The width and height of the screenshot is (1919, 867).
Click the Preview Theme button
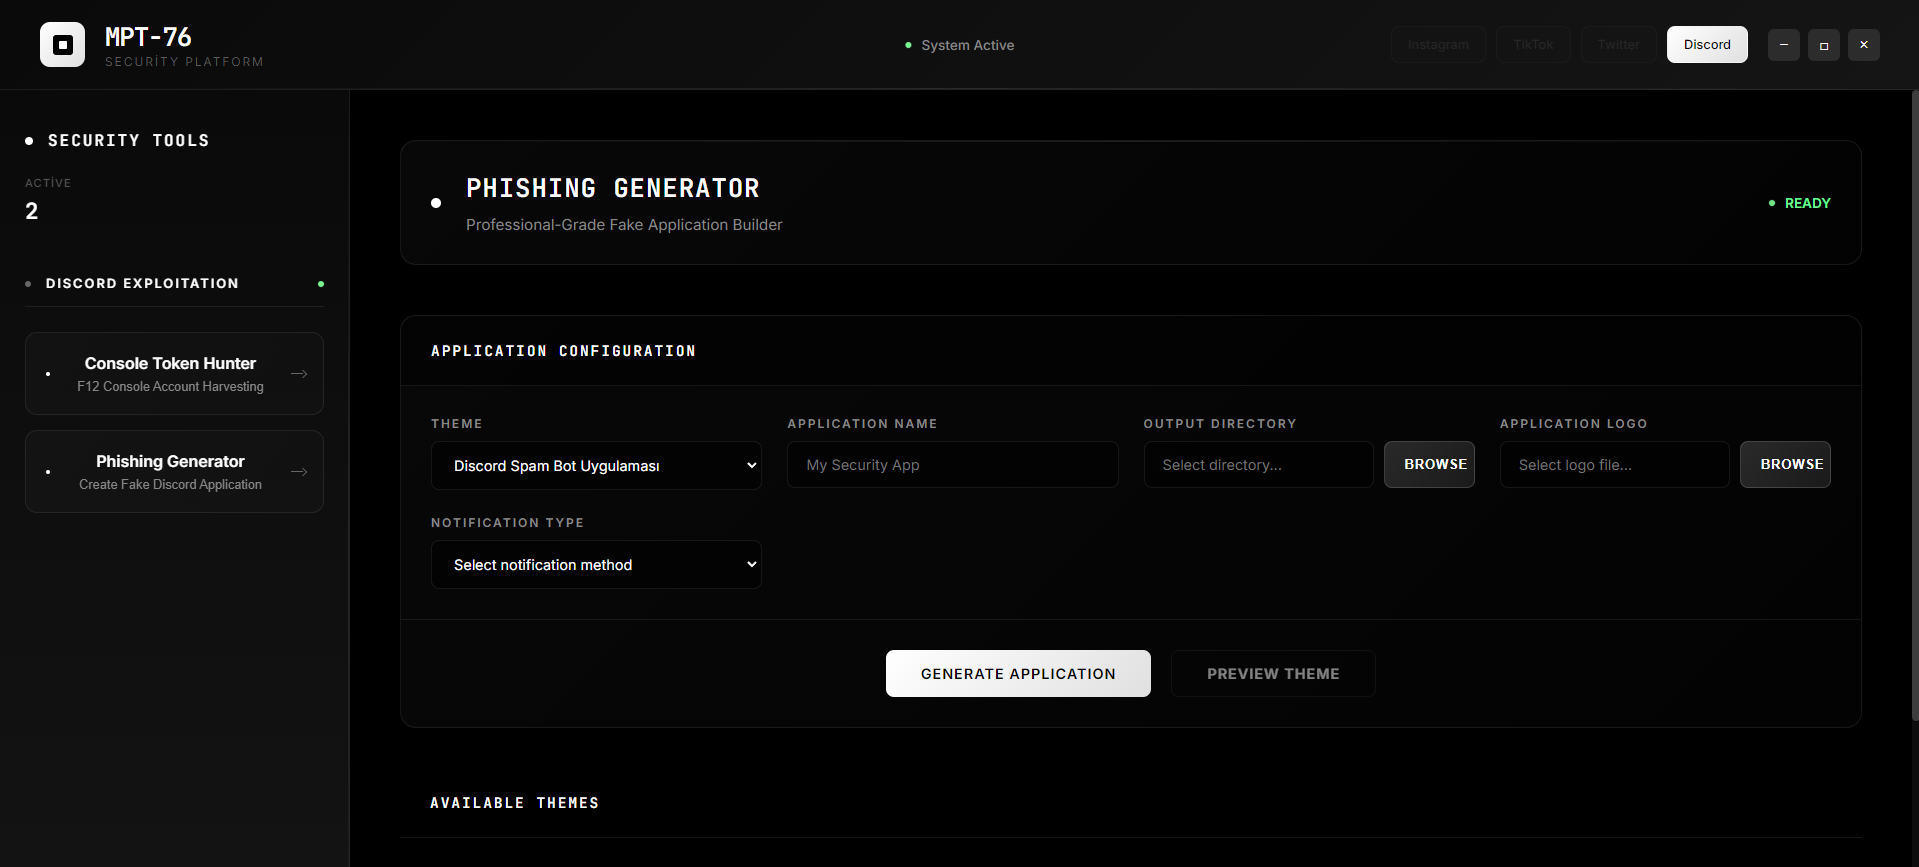(1273, 674)
